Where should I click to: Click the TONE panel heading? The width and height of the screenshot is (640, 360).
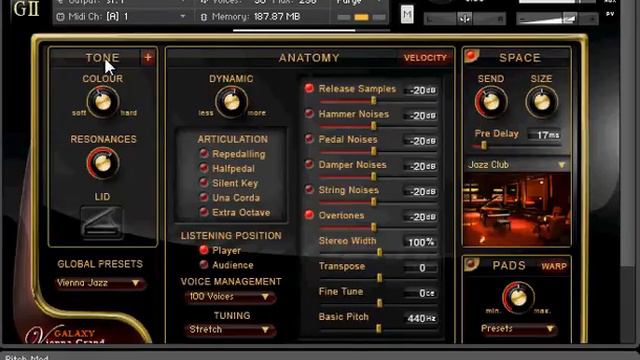click(102, 58)
